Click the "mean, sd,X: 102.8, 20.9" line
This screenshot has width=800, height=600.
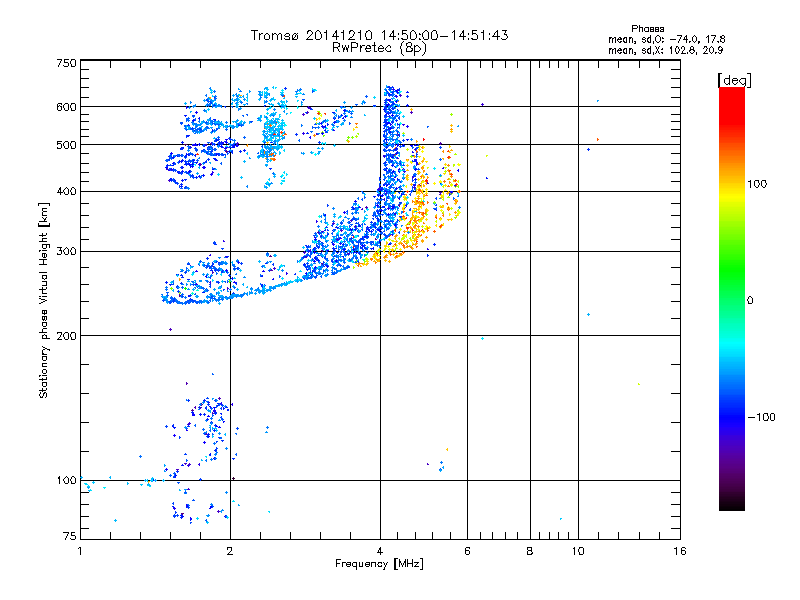665,50
